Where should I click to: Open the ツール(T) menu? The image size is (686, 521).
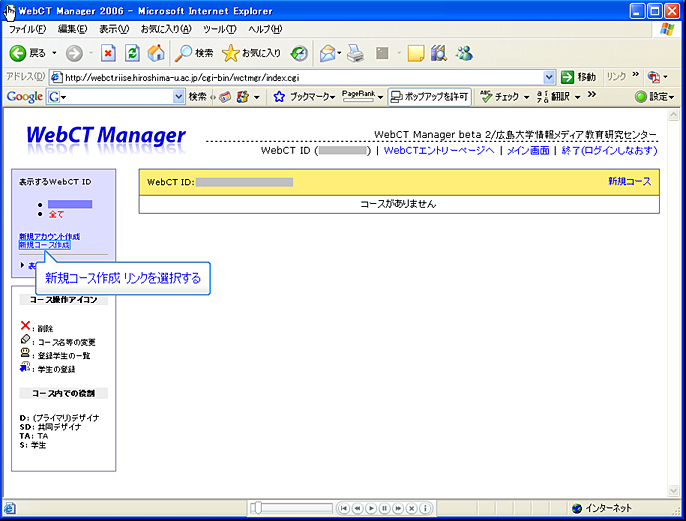(220, 29)
